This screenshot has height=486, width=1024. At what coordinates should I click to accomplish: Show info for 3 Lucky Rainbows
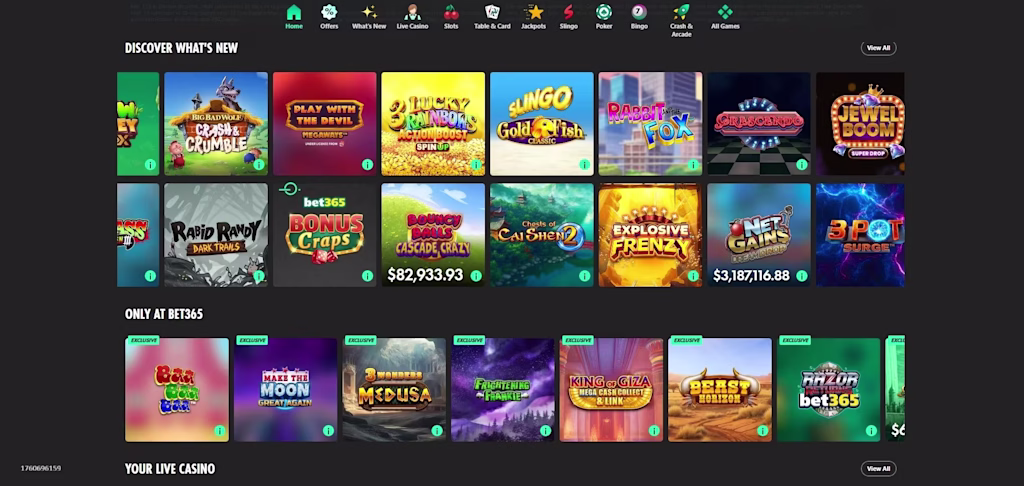coord(475,165)
